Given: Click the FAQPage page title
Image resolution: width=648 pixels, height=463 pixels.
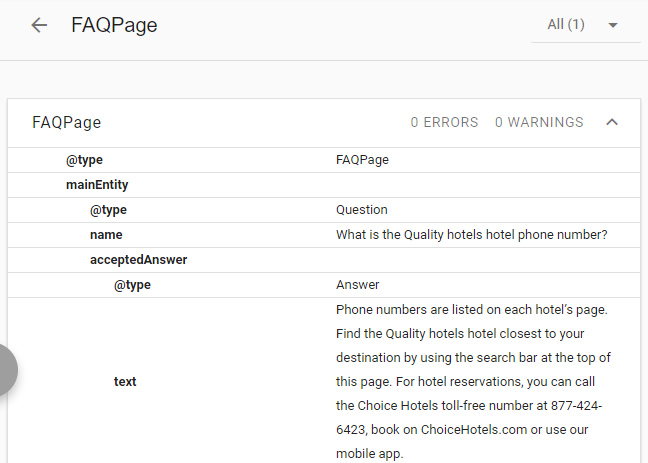Looking at the screenshot, I should [x=114, y=25].
